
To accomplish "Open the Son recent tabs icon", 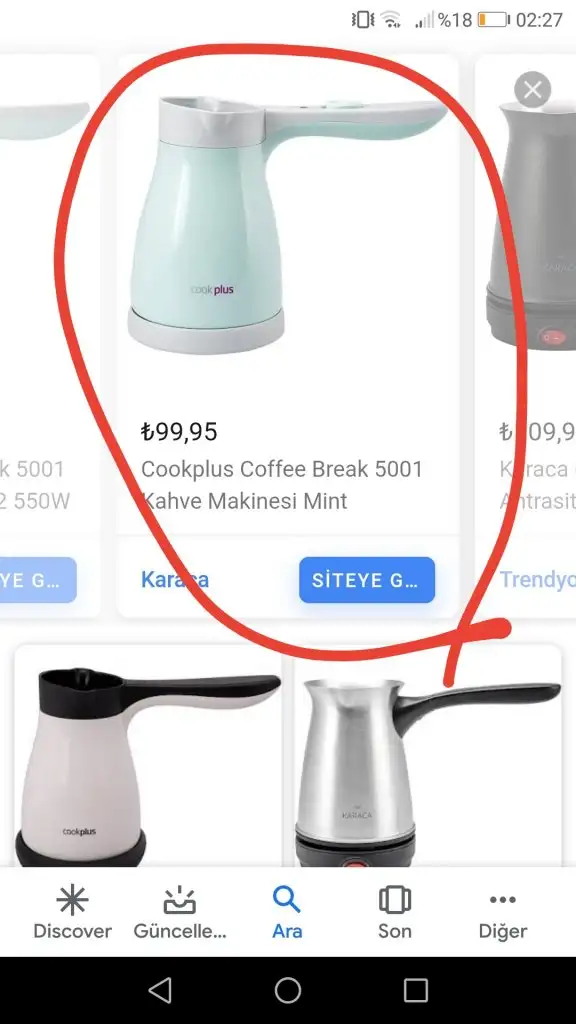I will 394,912.
